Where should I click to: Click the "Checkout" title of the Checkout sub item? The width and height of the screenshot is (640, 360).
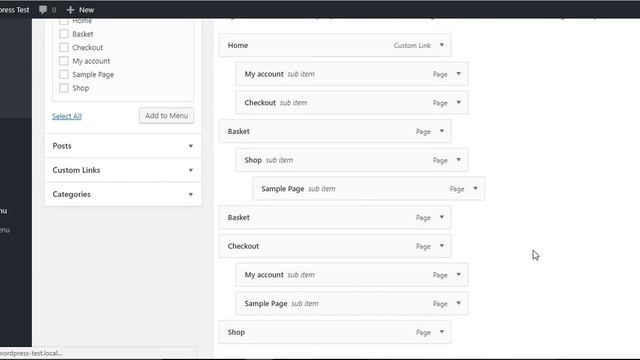pos(260,102)
